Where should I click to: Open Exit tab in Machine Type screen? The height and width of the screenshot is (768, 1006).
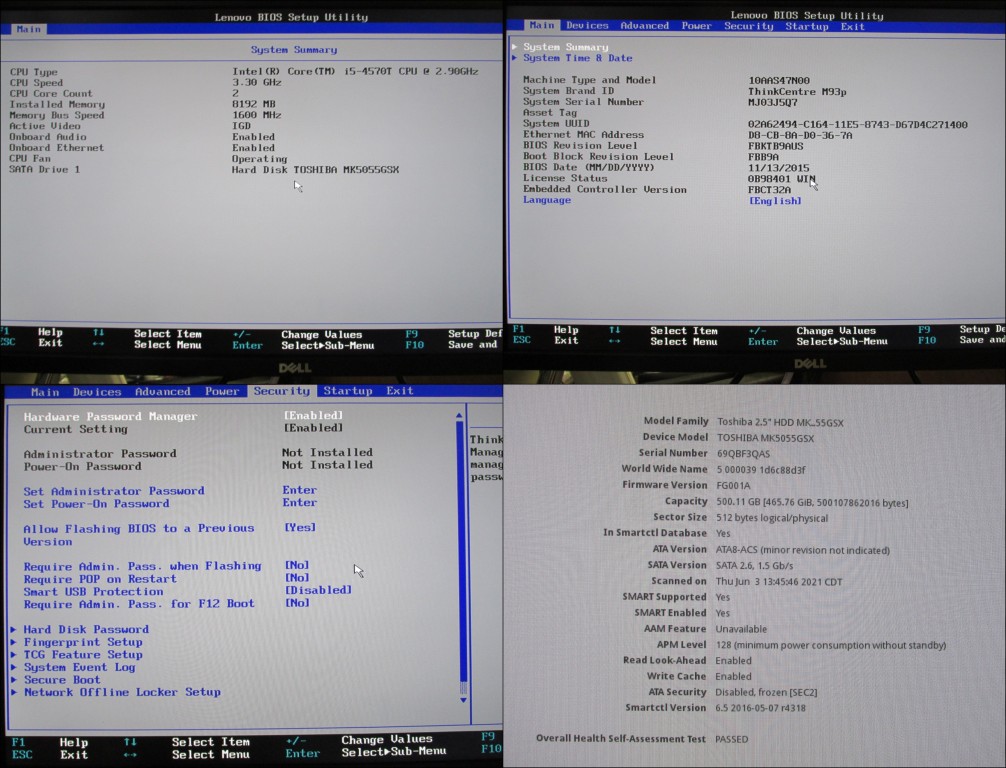click(853, 26)
